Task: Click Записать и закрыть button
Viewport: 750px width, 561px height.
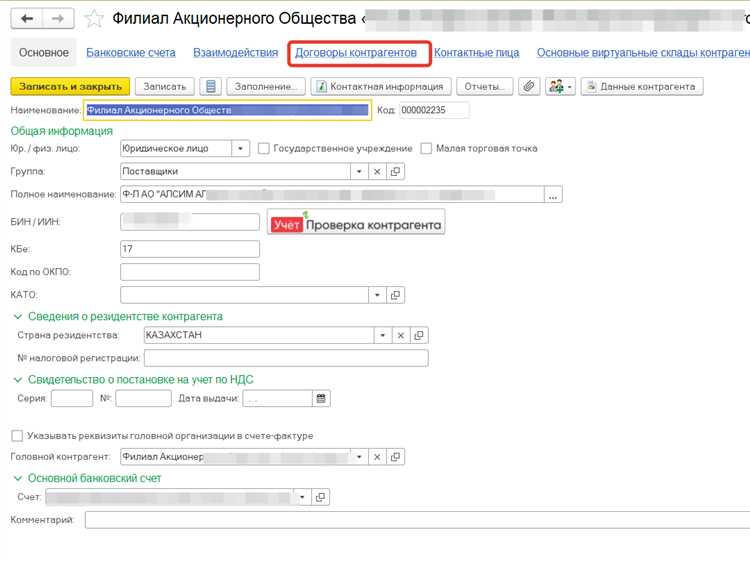Action: tap(70, 87)
